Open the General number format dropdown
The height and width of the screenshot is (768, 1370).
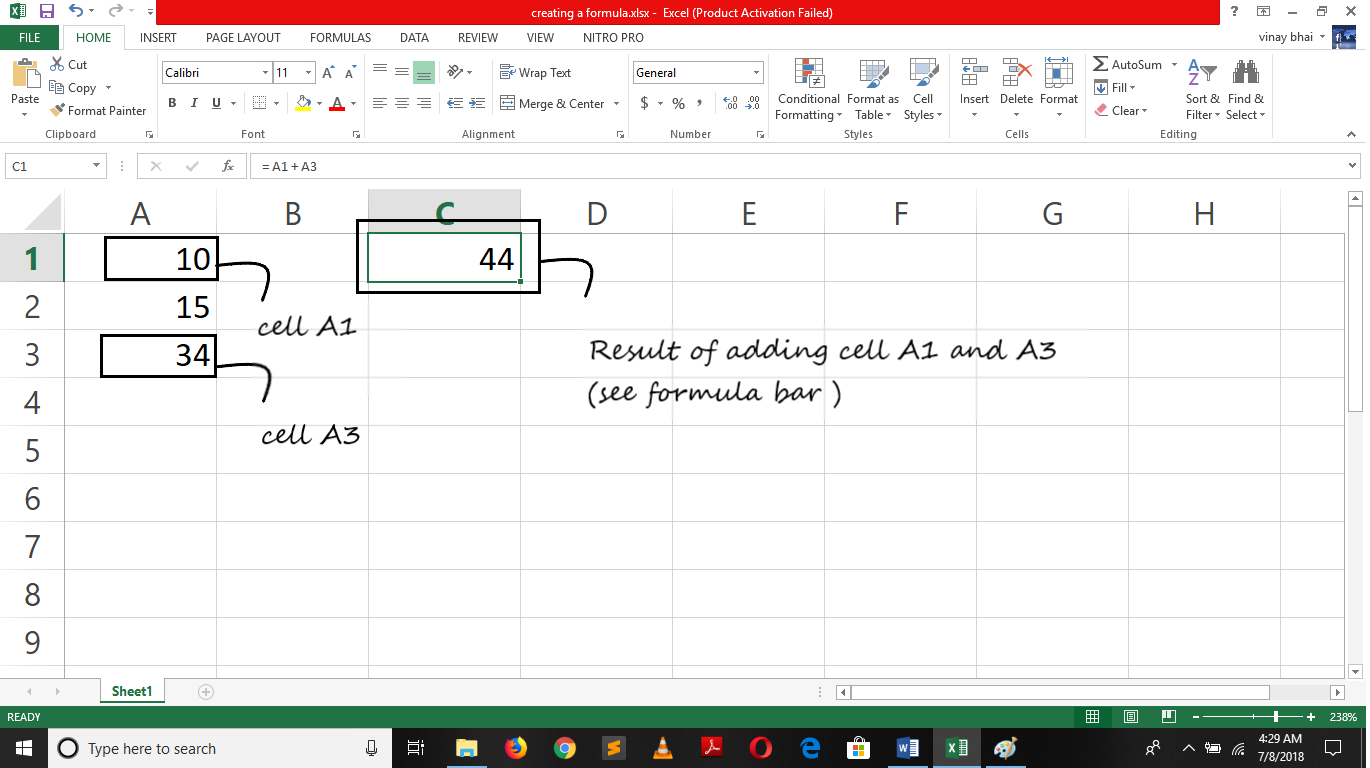(x=756, y=73)
